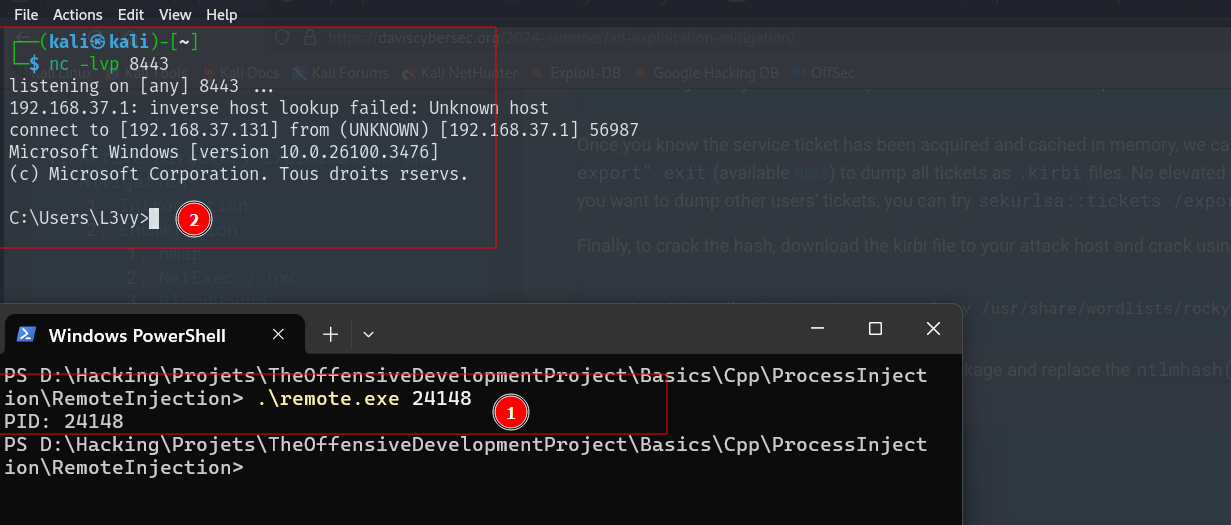
Task: Open the Kali Forums bookmark icon
Action: (300, 72)
